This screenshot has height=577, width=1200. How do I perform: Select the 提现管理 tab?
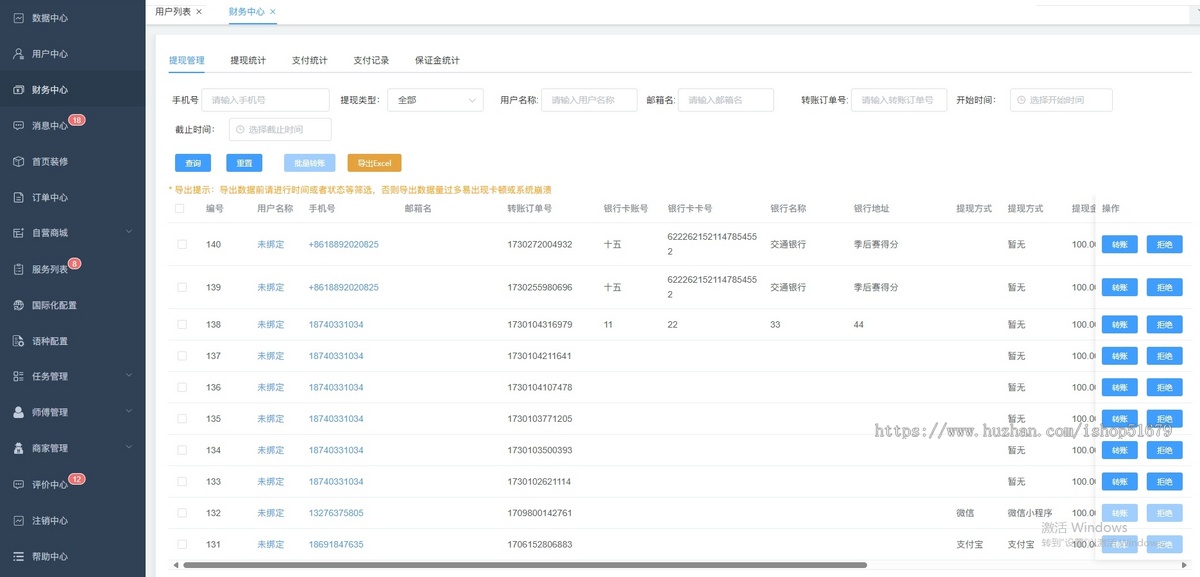[x=187, y=60]
